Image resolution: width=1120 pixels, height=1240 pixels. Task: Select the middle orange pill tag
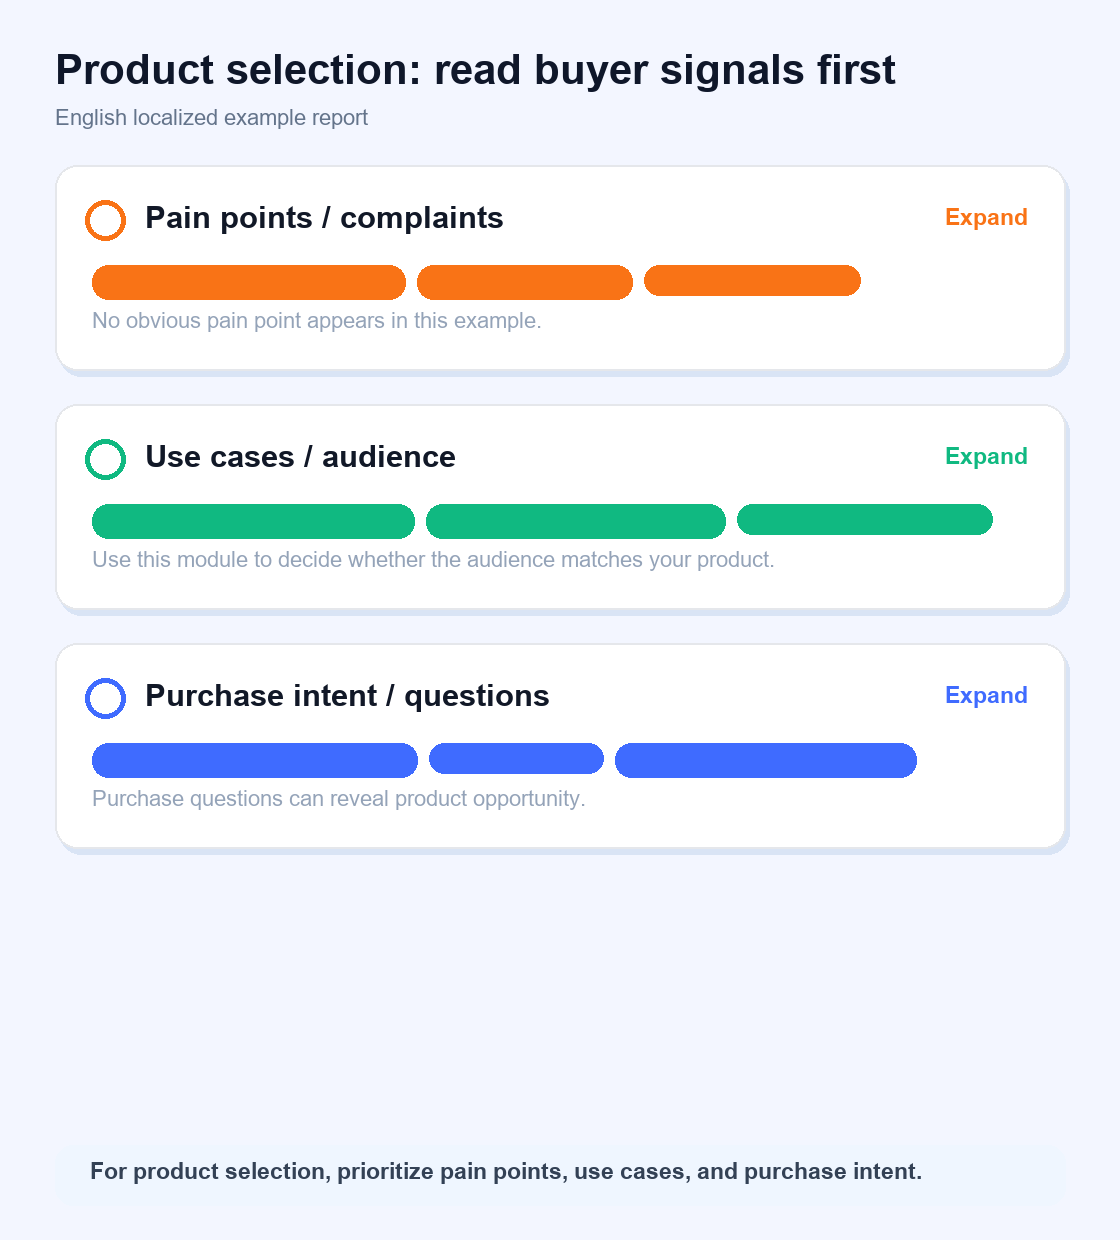[525, 283]
